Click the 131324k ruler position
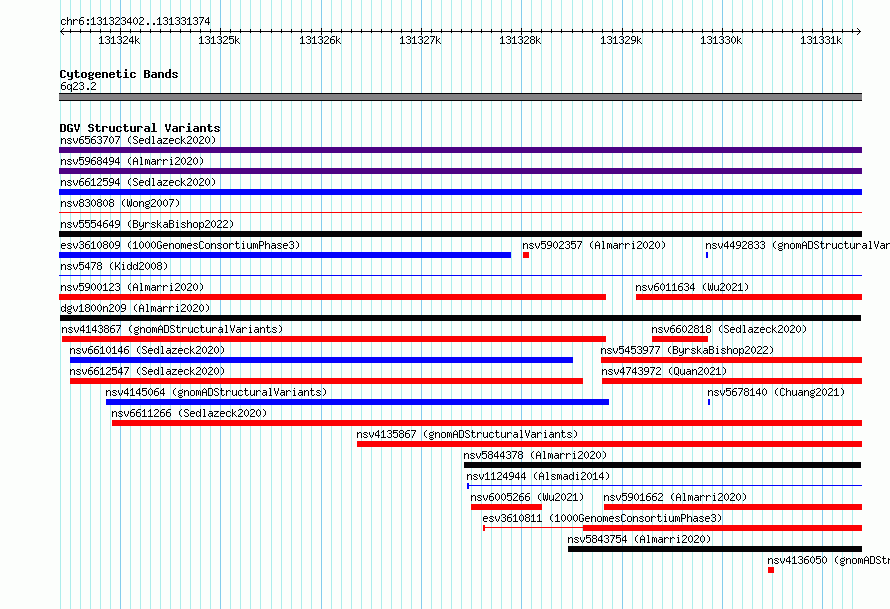The width and height of the screenshot is (890, 609). [119, 40]
